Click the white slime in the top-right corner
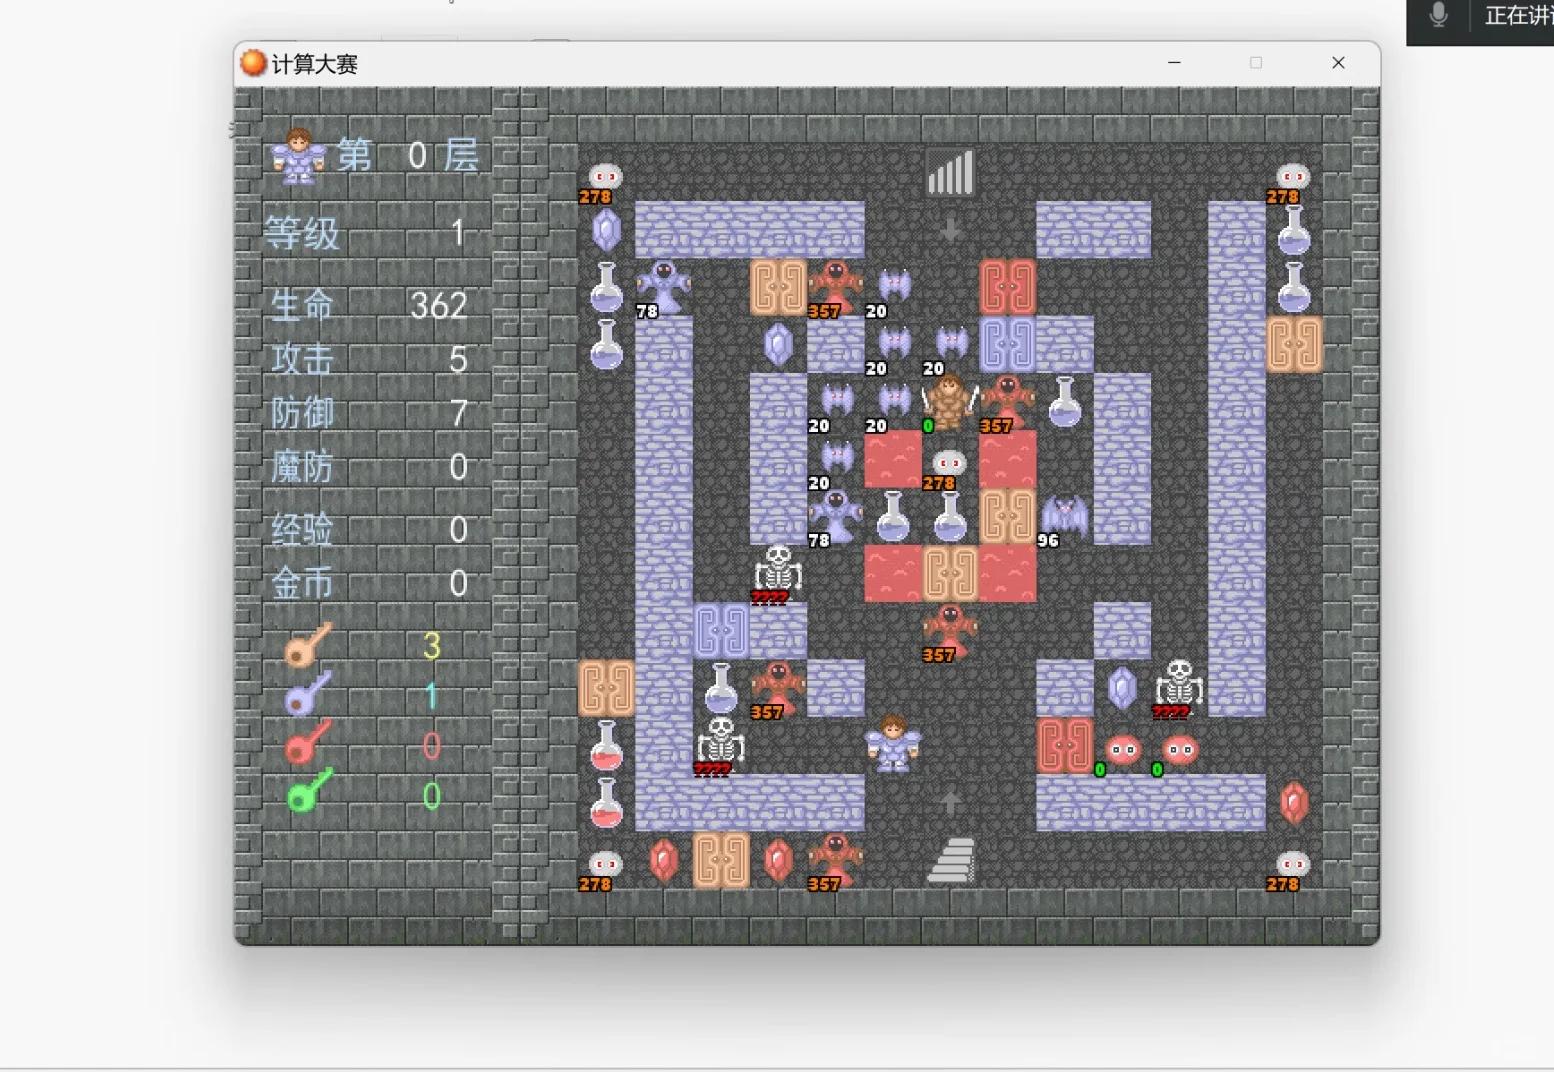The width and height of the screenshot is (1554, 1072). pos(1293,176)
